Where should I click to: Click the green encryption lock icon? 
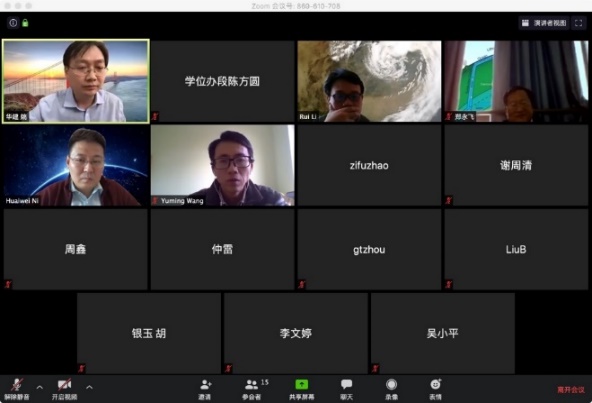point(25,23)
